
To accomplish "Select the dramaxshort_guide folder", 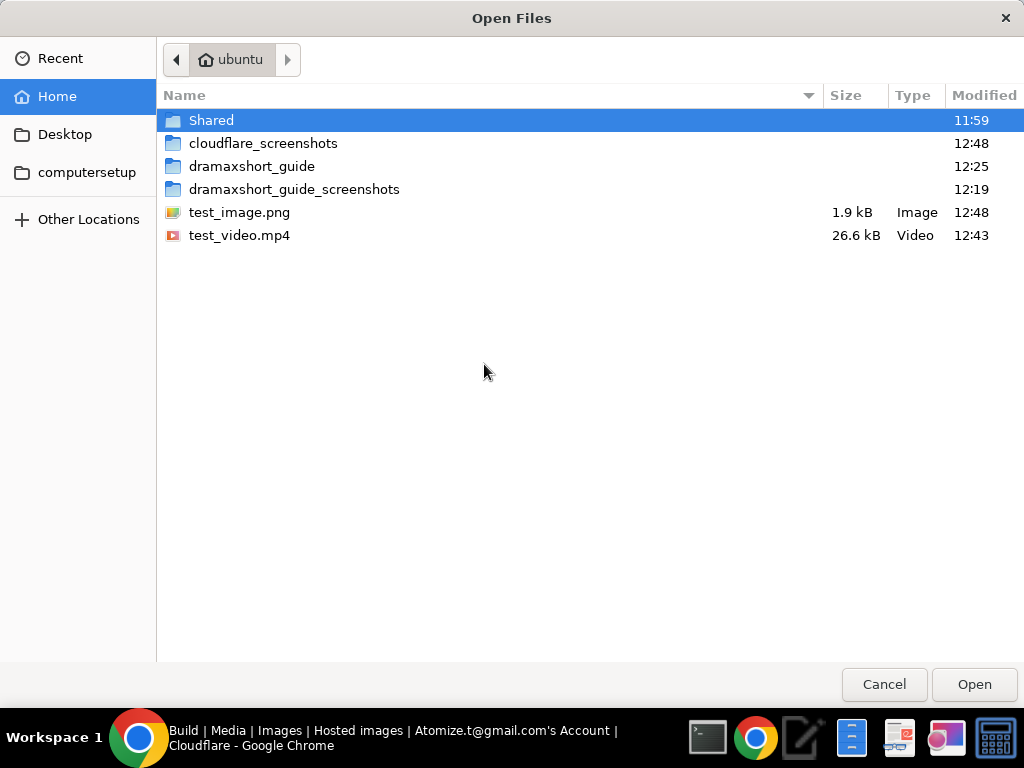I will coord(252,166).
